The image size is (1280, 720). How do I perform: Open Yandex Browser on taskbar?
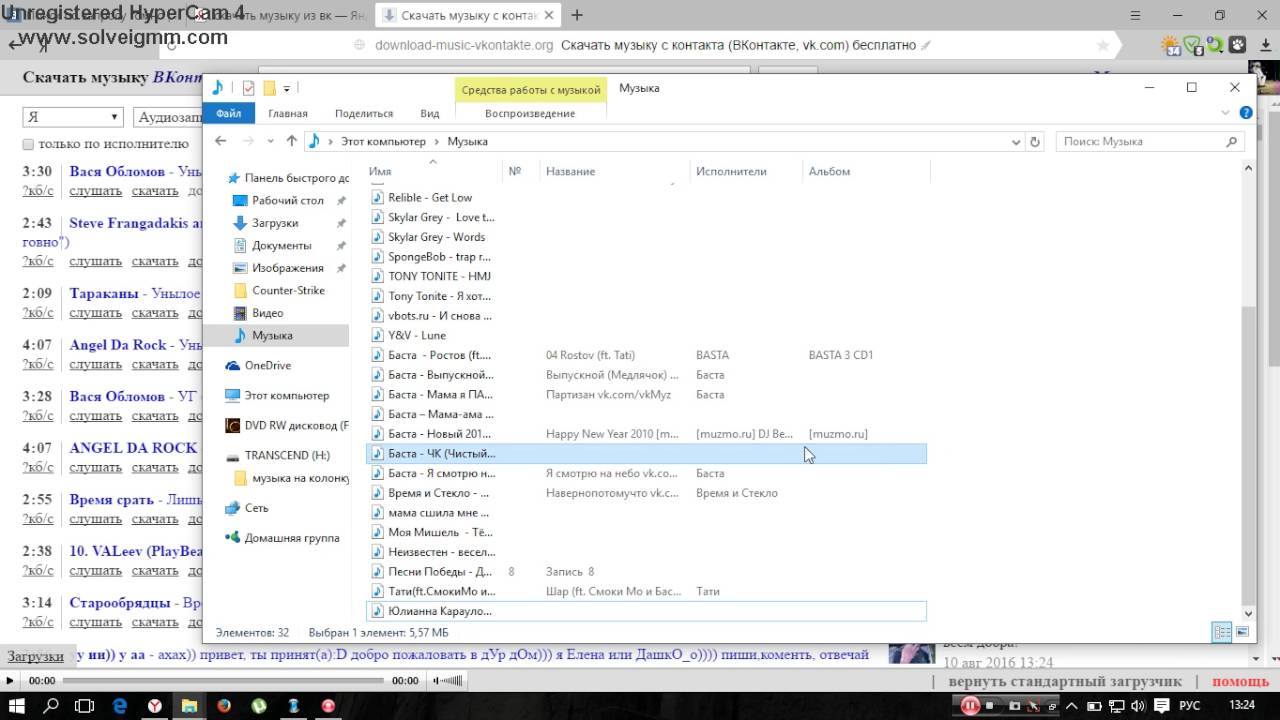(x=155, y=706)
